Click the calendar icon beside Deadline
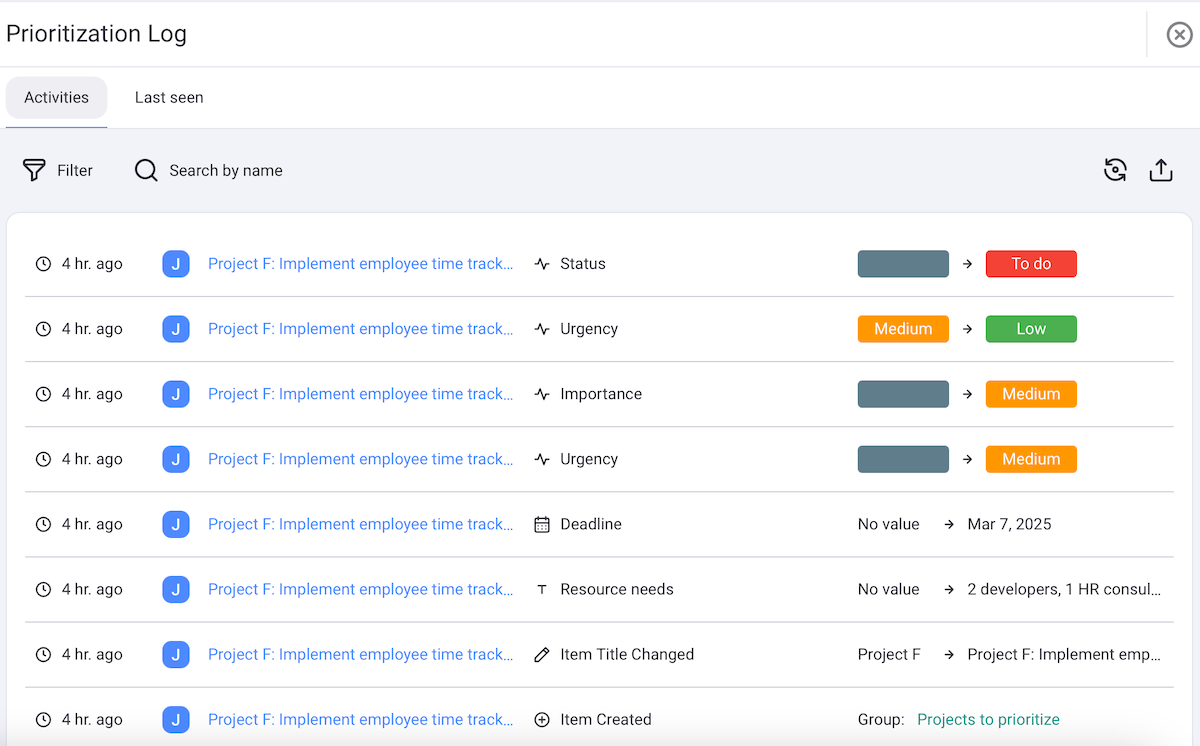The image size is (1200, 746). click(541, 523)
